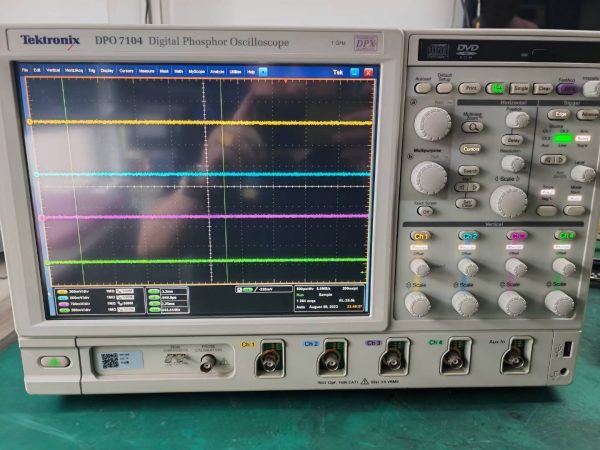600x450 pixels.
Task: Open the Utilities menu dropdown
Action: click(235, 71)
